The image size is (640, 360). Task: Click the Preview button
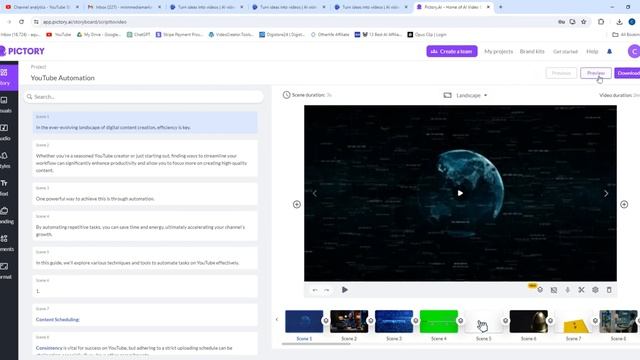(596, 73)
